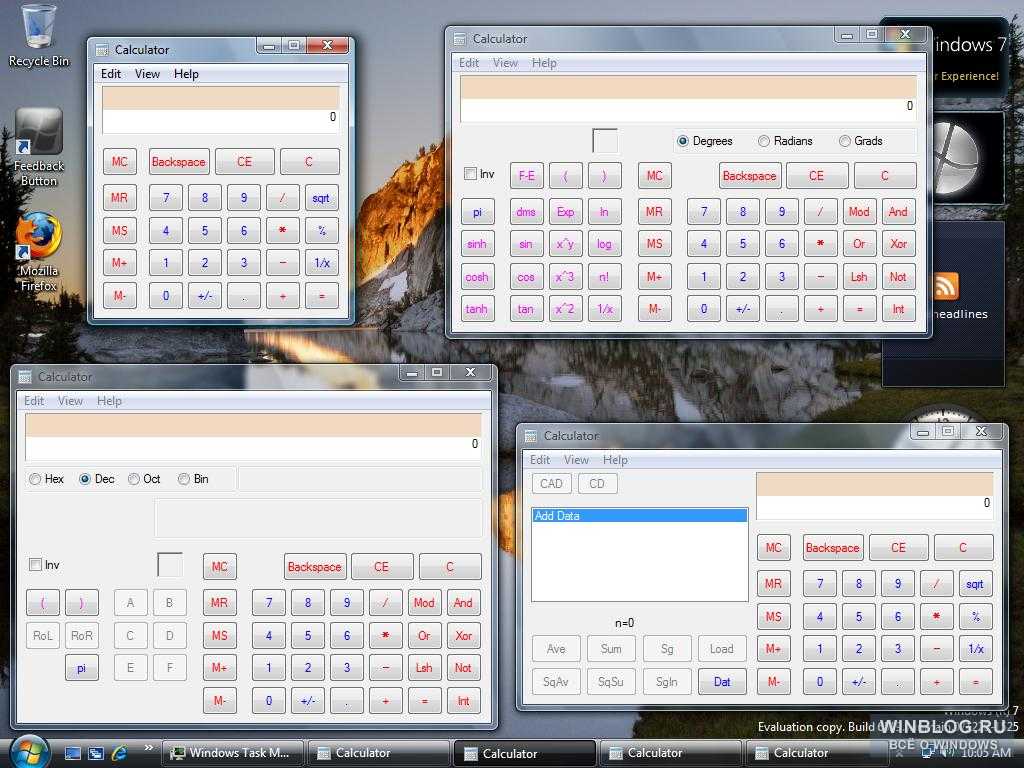Click the log button
Screen dimensions: 1024x768
click(605, 244)
